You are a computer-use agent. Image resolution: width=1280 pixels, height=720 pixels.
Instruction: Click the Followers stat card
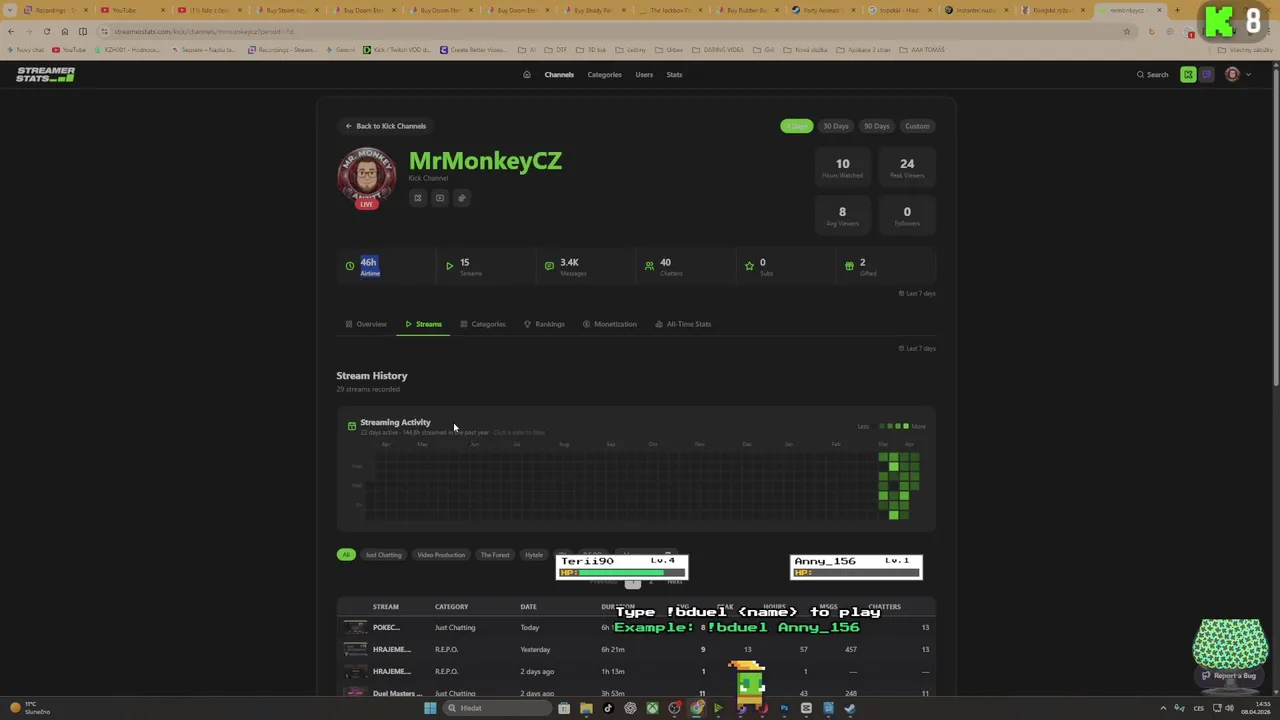pos(907,215)
